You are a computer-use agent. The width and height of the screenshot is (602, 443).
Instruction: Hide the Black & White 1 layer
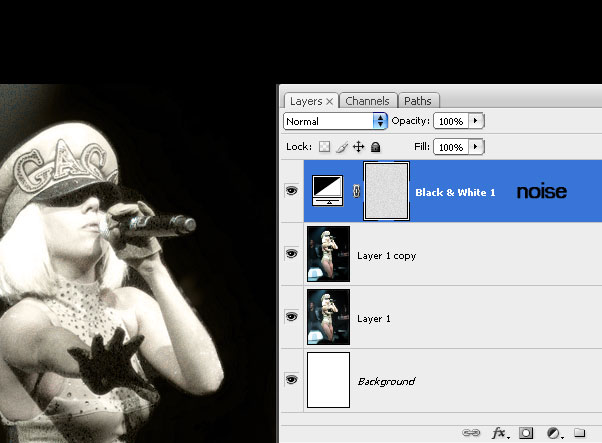[292, 190]
